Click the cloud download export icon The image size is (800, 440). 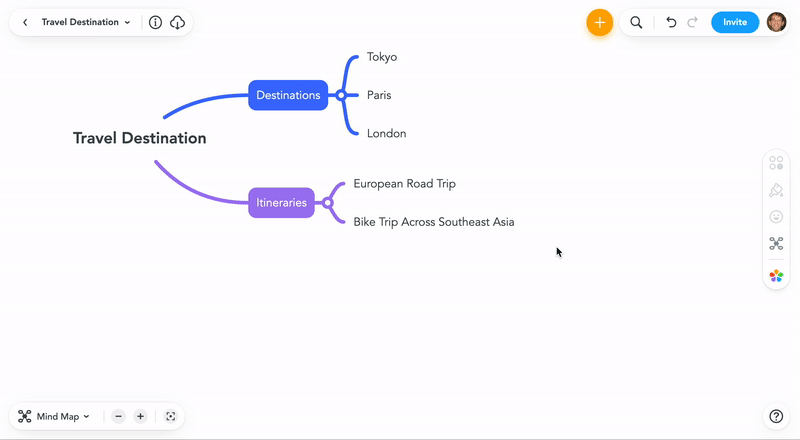pyautogui.click(x=177, y=22)
